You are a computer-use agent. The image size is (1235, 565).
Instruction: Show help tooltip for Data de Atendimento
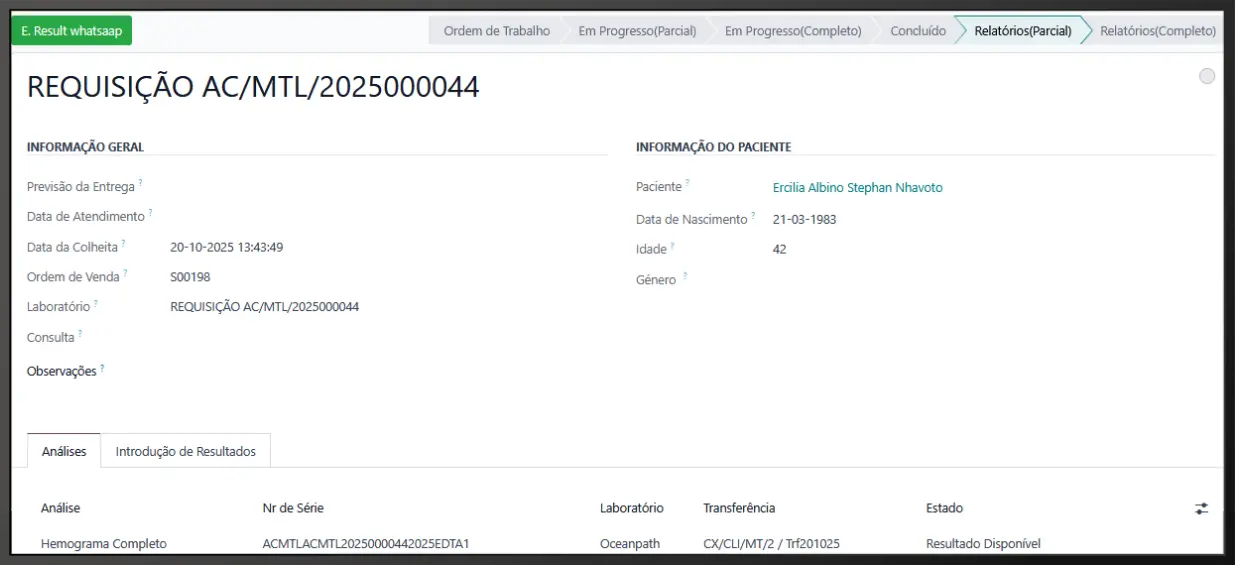[150, 212]
